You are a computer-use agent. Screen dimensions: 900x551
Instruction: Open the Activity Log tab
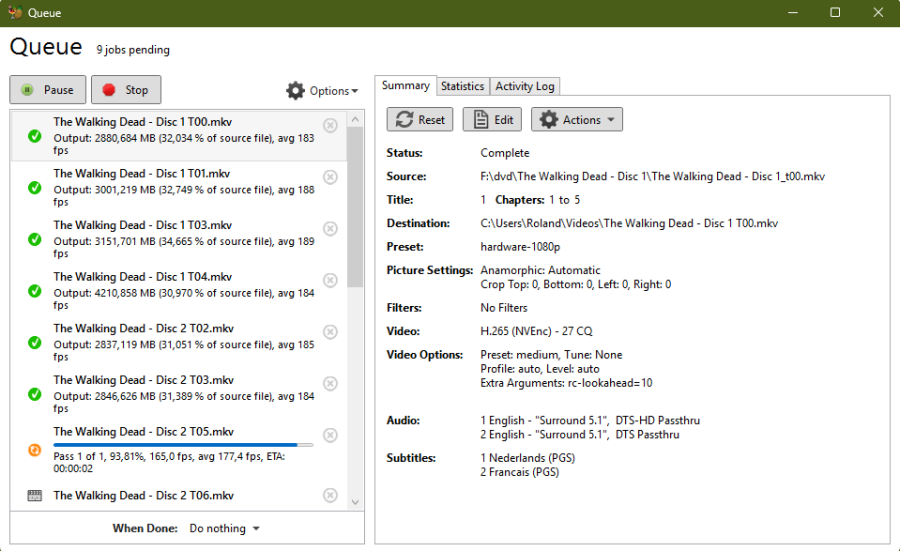(525, 86)
